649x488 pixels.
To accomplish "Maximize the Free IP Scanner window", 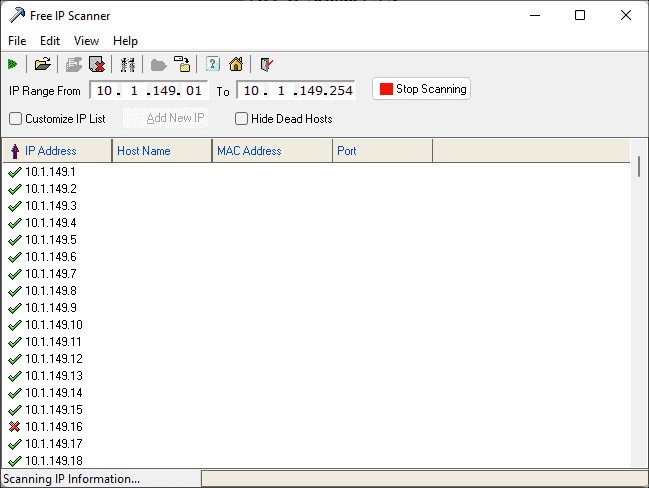I will coord(580,15).
